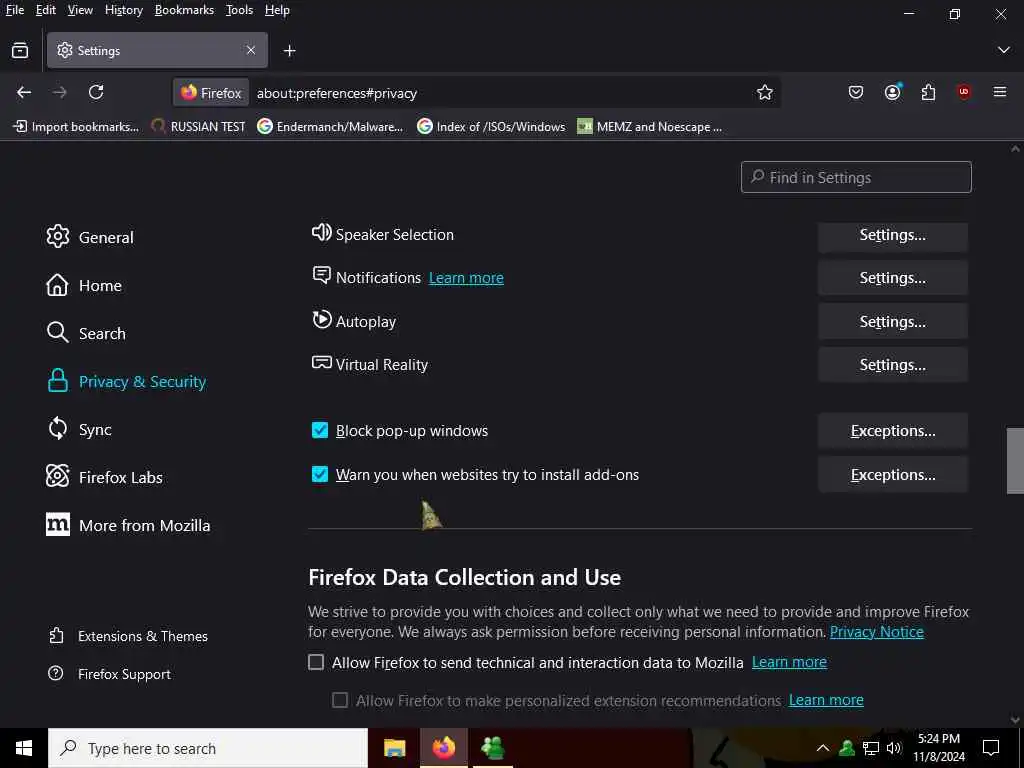Enable sending technical and interaction data
1024x768 pixels.
[316, 662]
